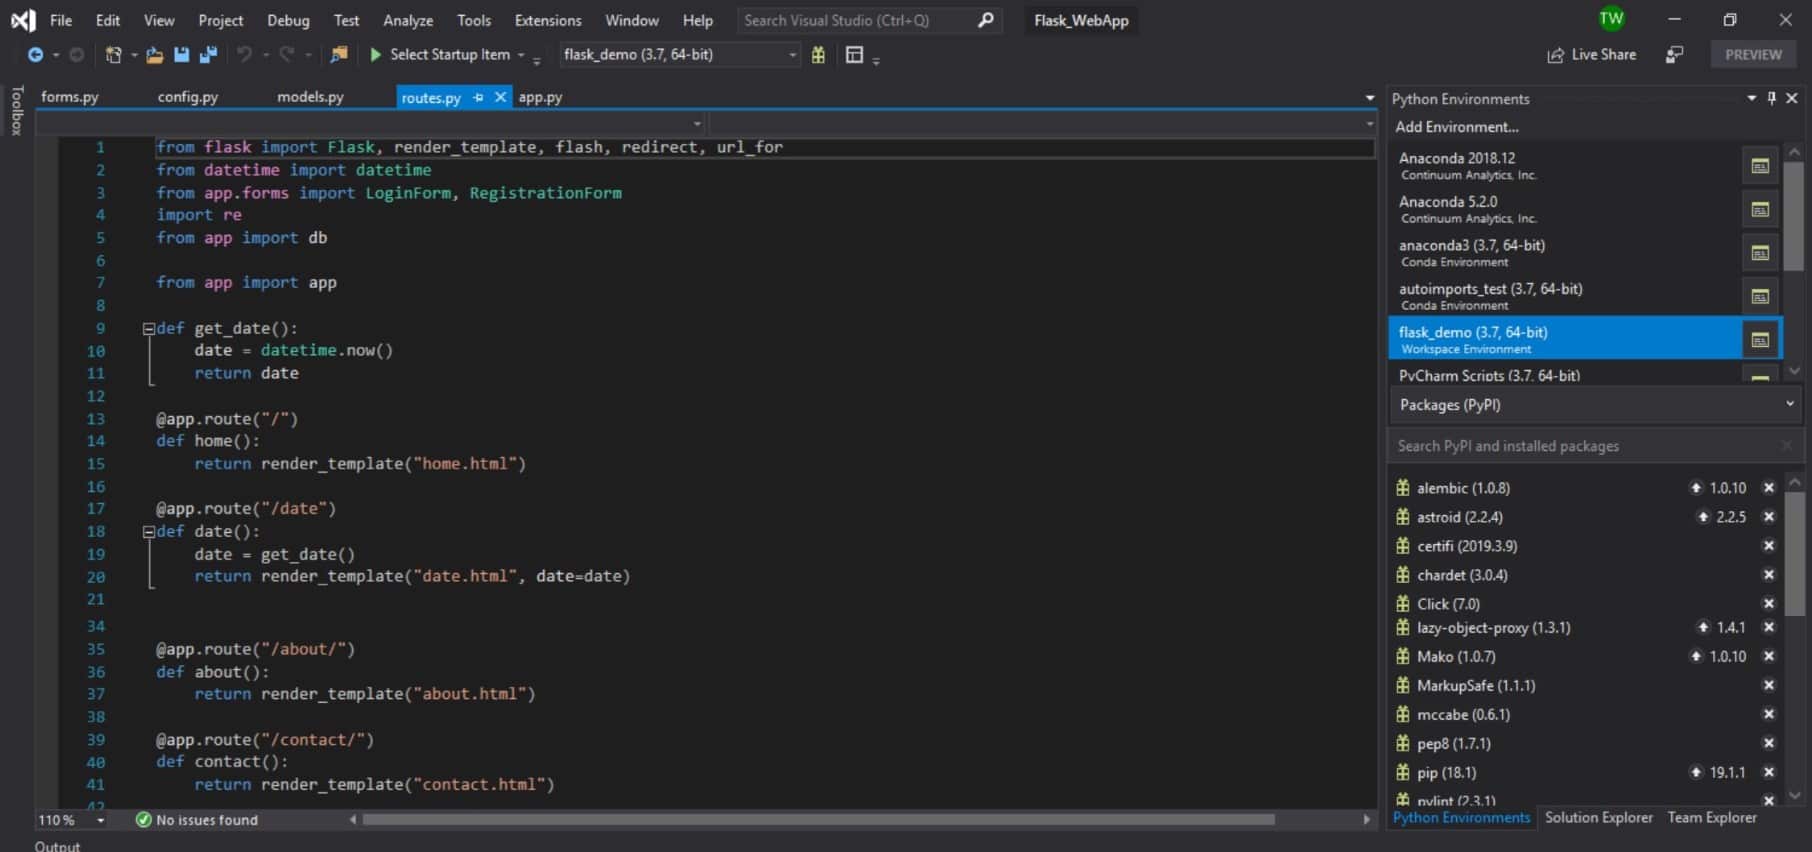The height and width of the screenshot is (852, 1812).
Task: Open the interactive window for anaconda3 environment
Action: [x=1760, y=253]
